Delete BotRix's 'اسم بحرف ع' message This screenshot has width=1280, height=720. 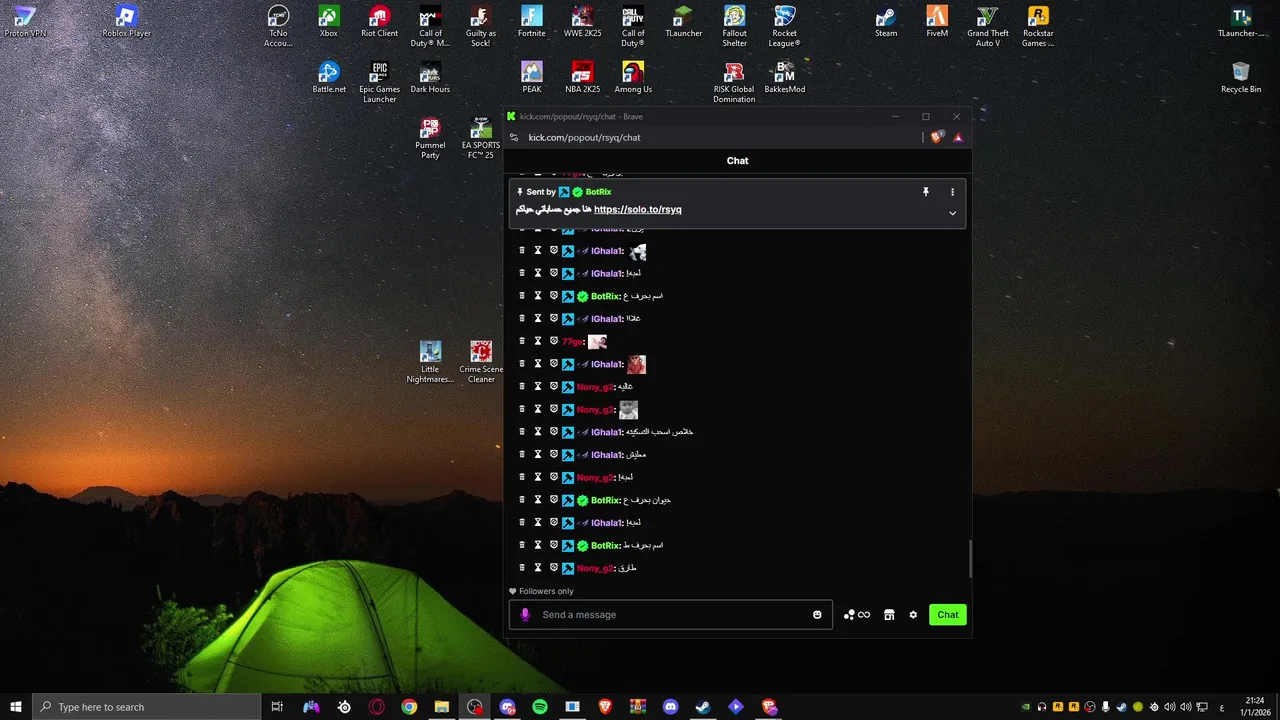point(522,296)
